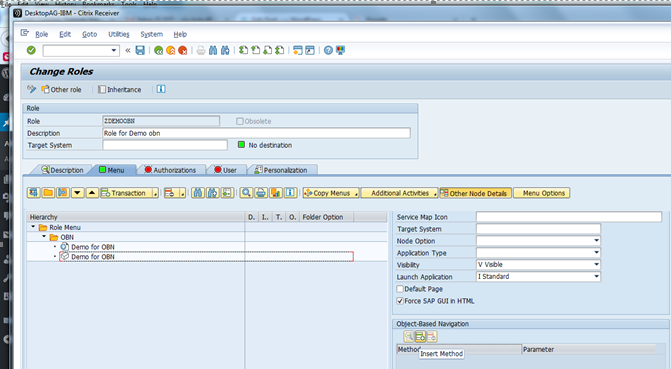Click the Generate Shortcut icon
Image resolution: width=671 pixels, height=369 pixels.
tap(310, 51)
